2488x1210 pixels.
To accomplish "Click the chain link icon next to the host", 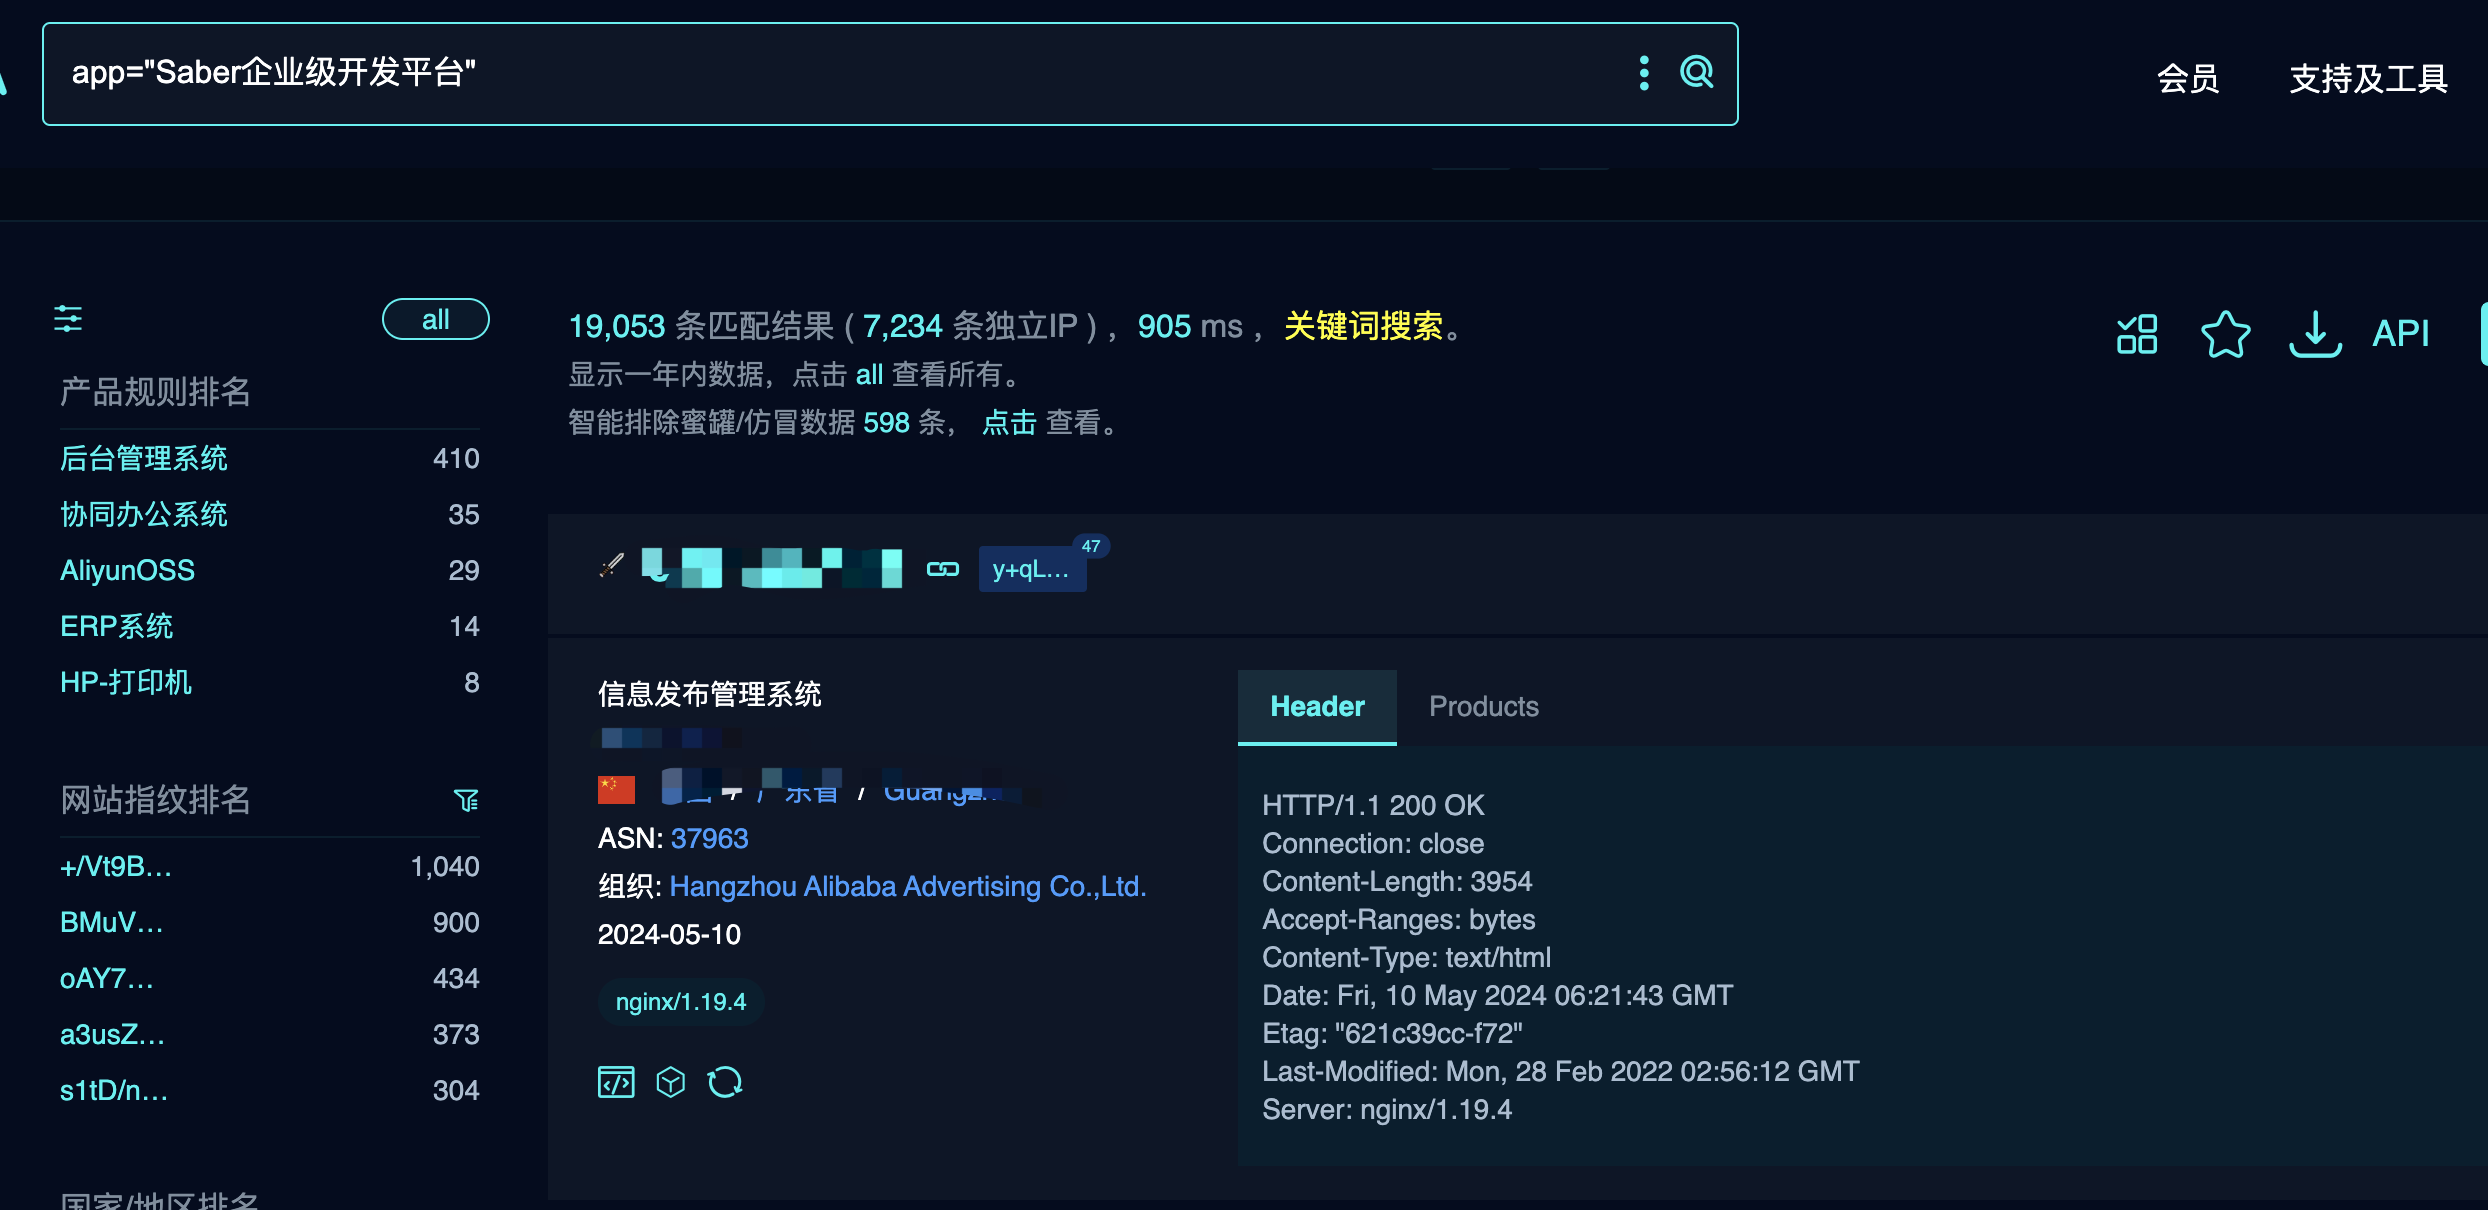I will click(943, 569).
